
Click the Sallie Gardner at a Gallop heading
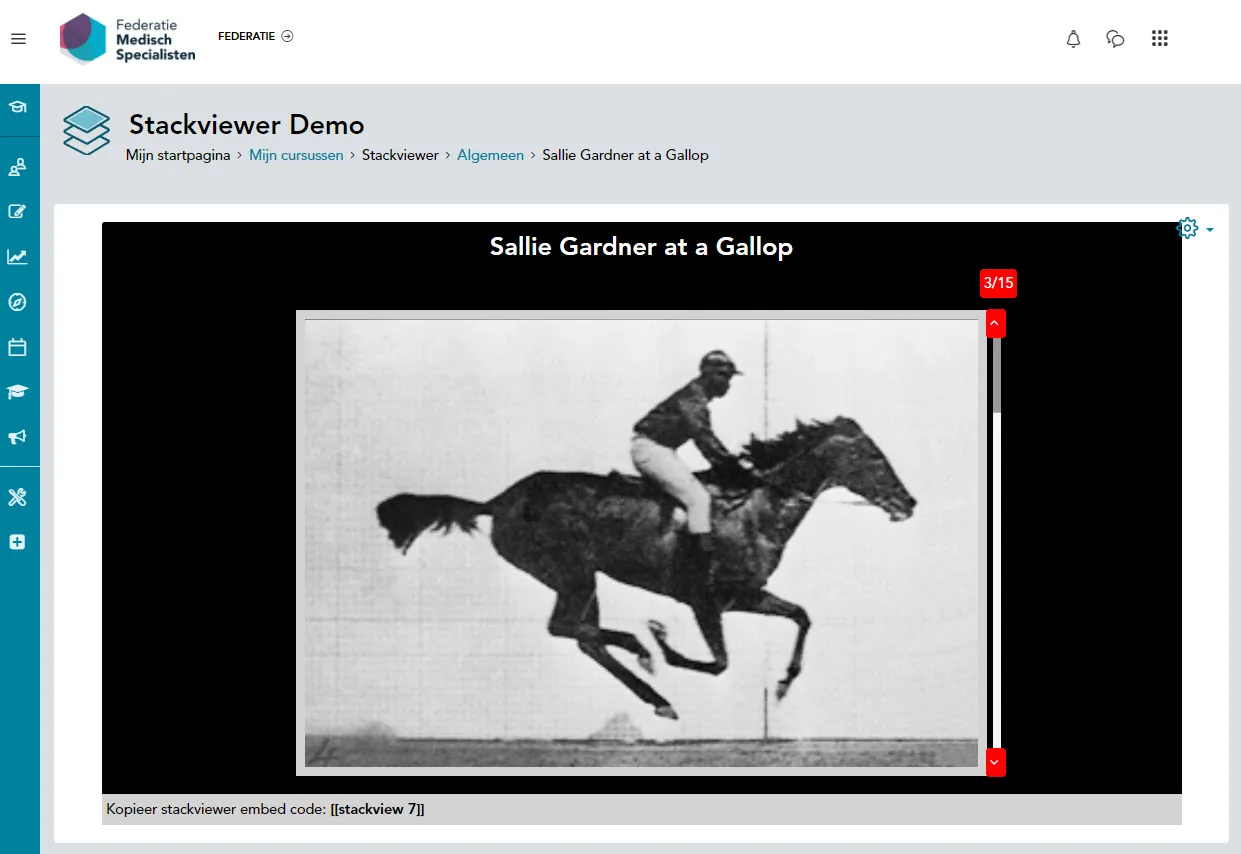point(641,246)
